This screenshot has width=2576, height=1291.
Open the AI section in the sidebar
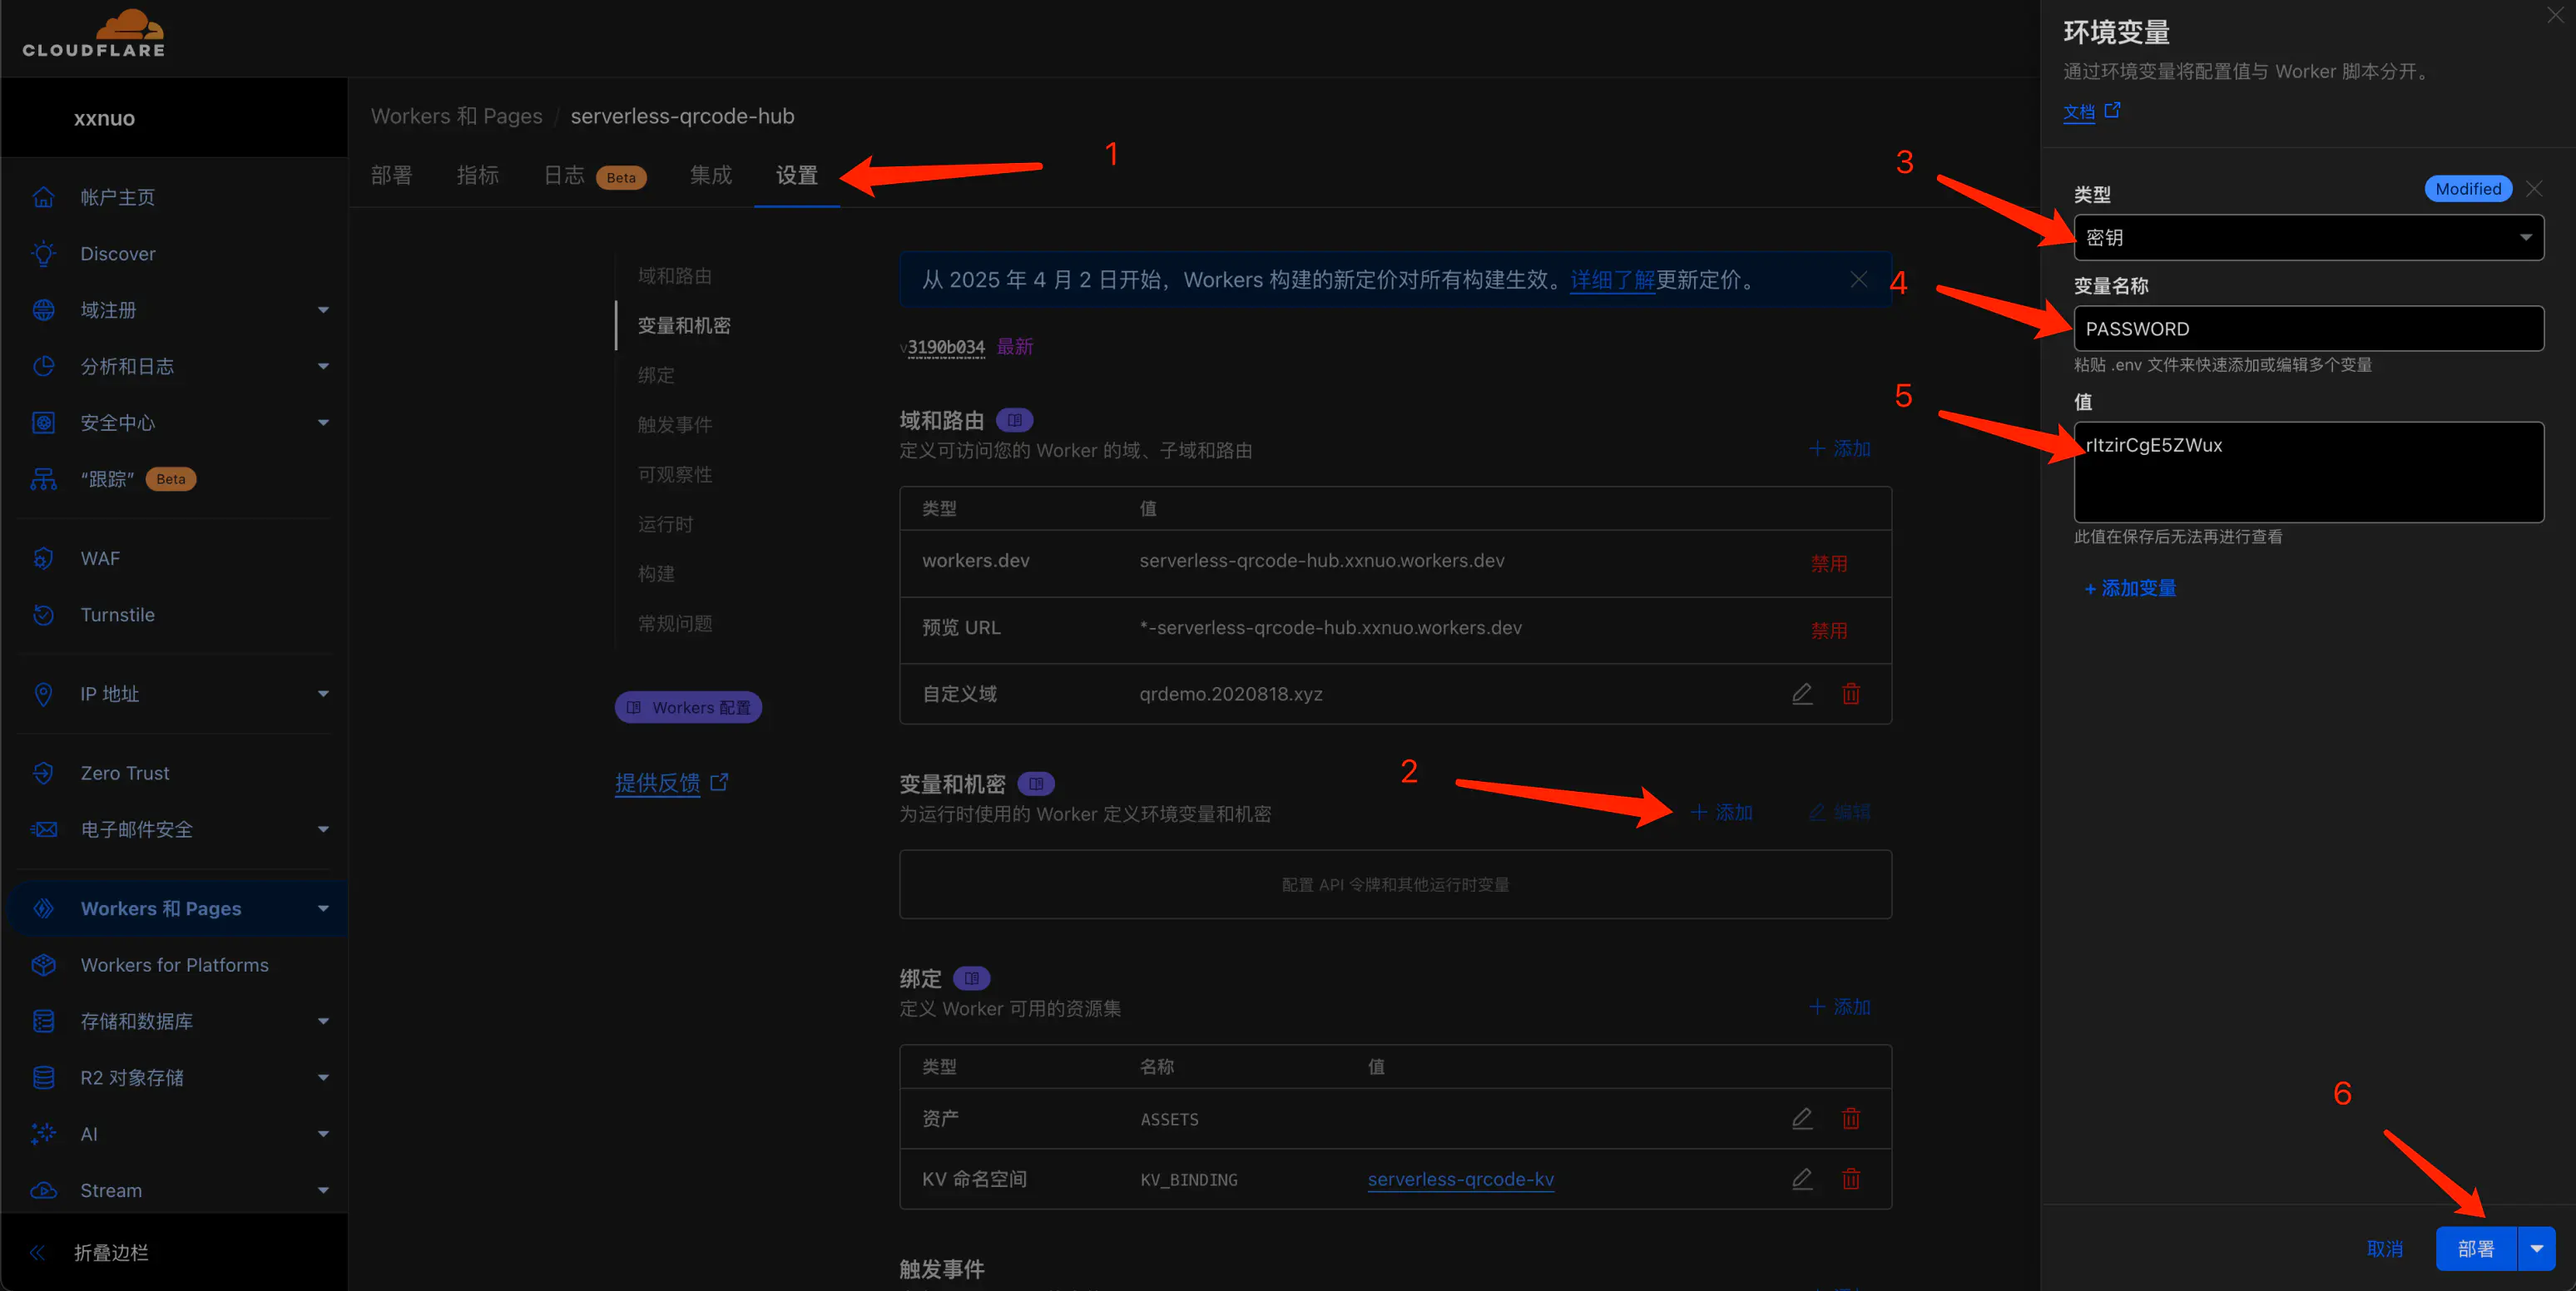click(89, 1134)
